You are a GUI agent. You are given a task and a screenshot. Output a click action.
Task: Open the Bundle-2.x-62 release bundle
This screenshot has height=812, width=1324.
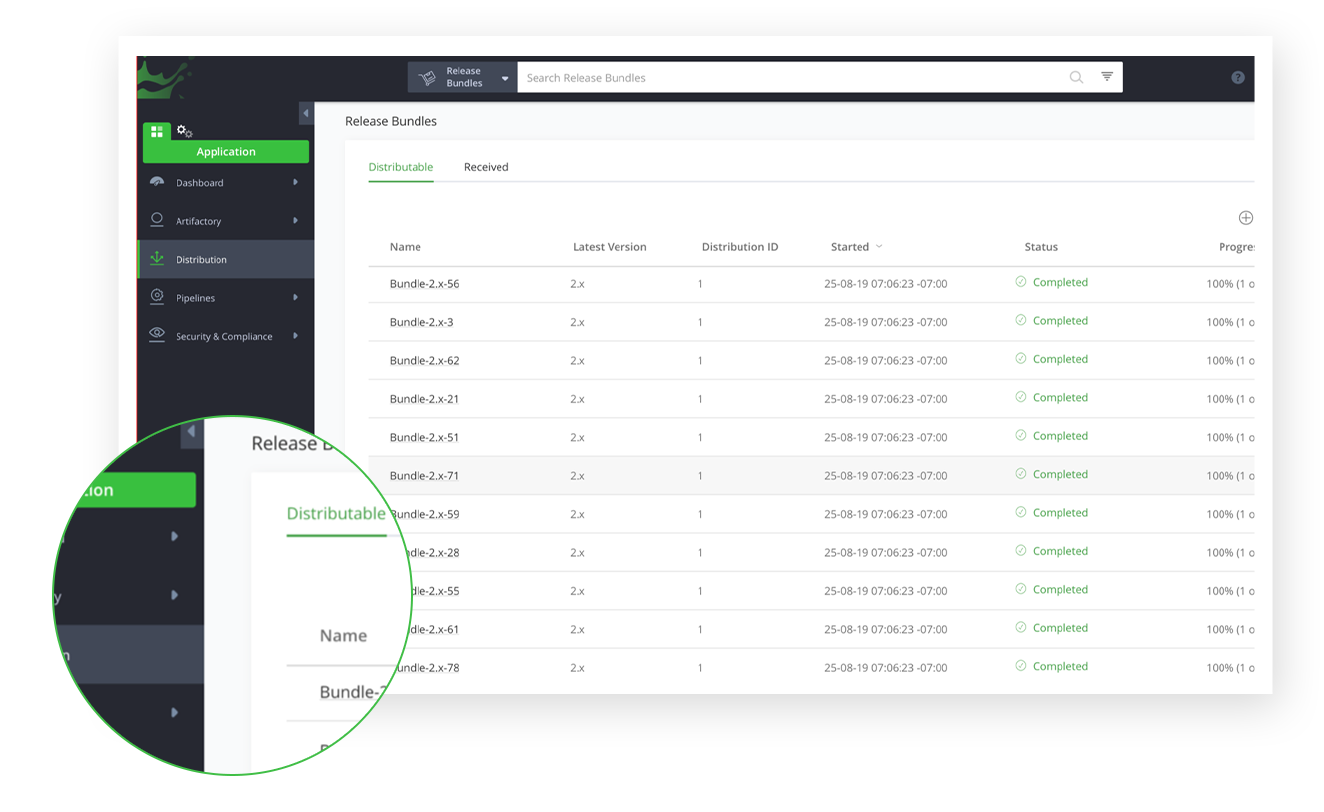click(425, 360)
